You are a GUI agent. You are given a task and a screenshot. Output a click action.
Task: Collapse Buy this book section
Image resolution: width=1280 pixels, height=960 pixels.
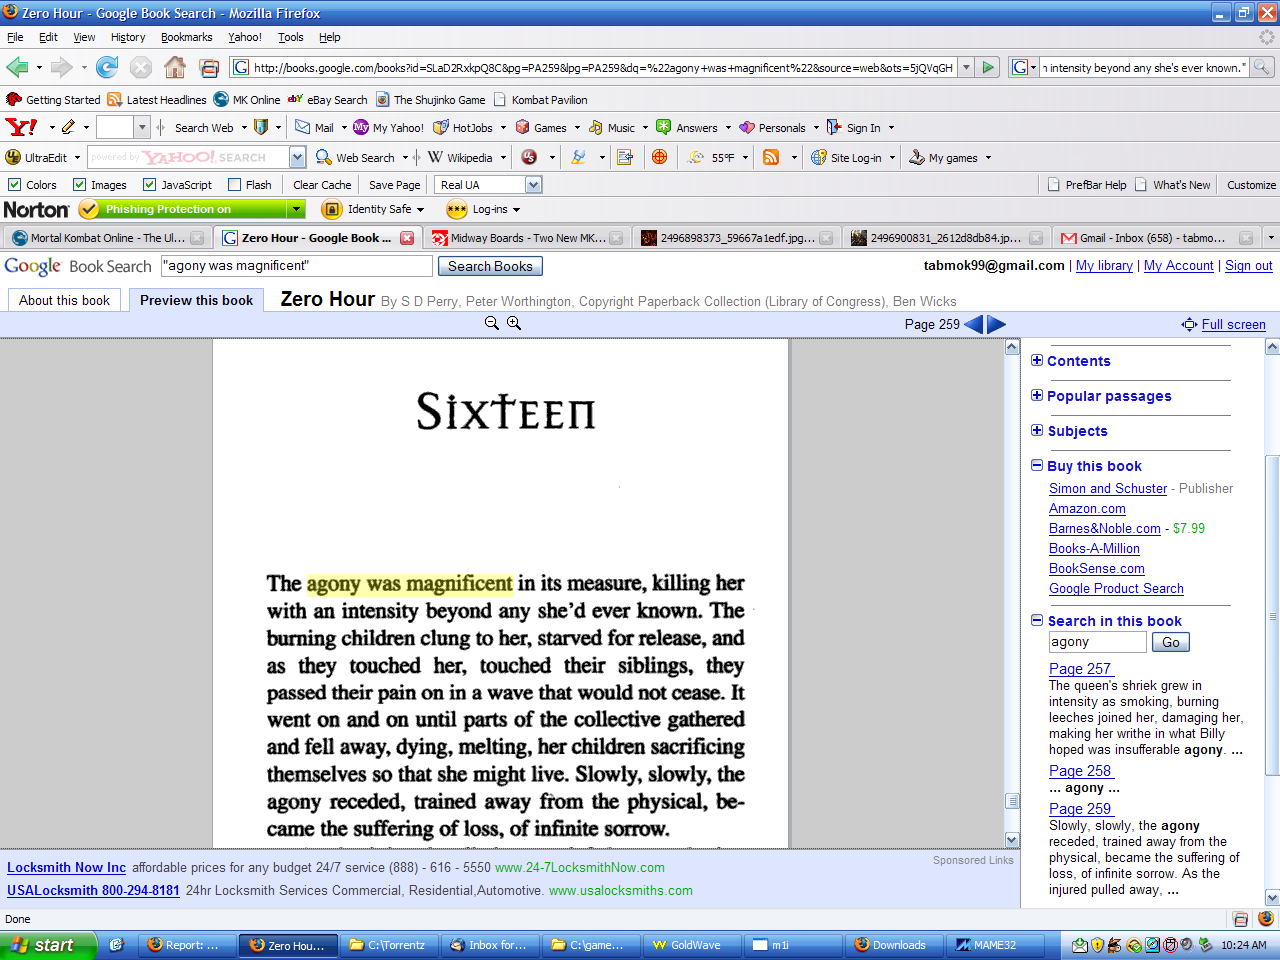point(1037,466)
